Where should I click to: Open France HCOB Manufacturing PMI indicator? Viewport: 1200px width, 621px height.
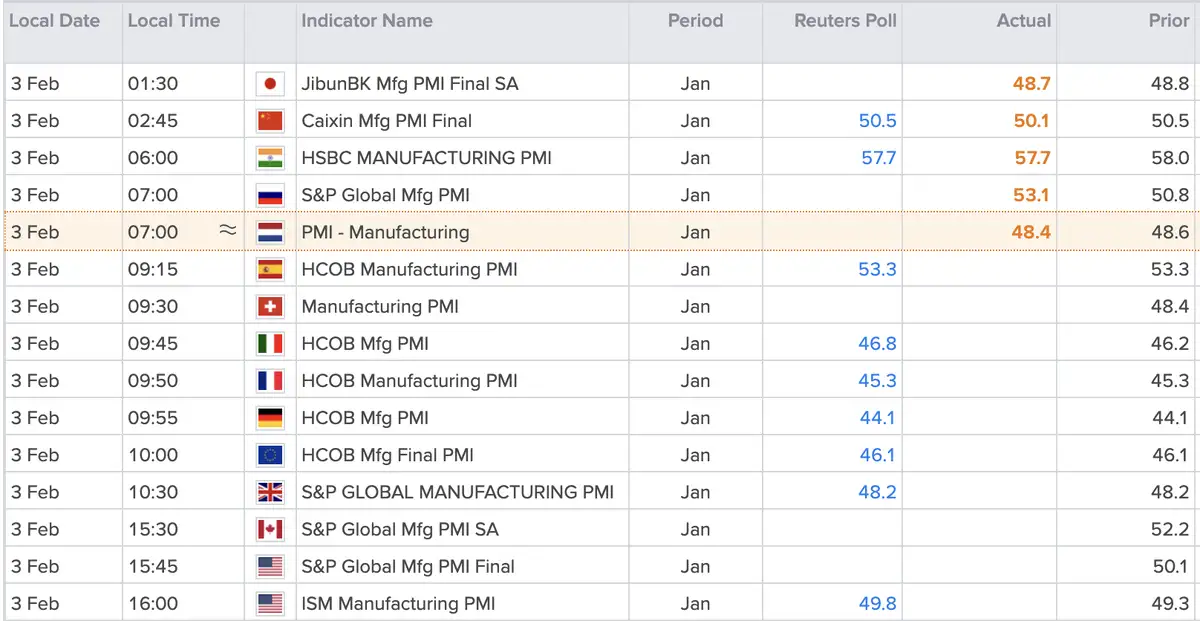[409, 381]
